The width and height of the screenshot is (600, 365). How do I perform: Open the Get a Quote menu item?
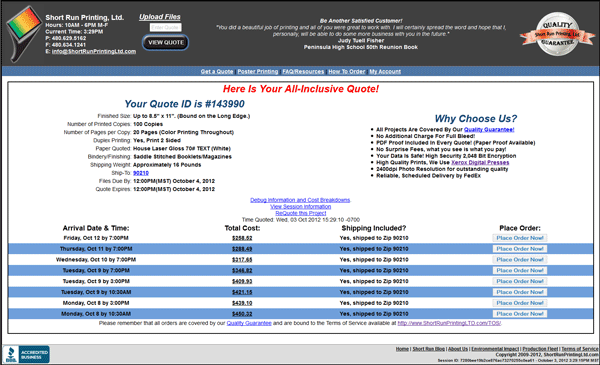(x=217, y=72)
